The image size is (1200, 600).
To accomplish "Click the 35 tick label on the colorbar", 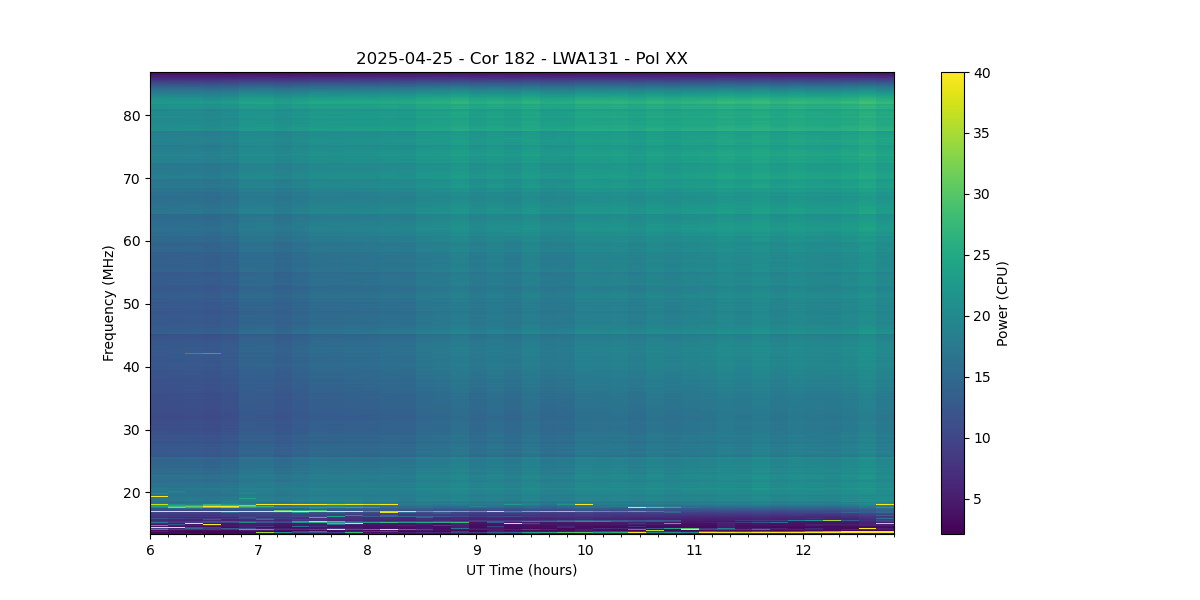I will pos(981,133).
